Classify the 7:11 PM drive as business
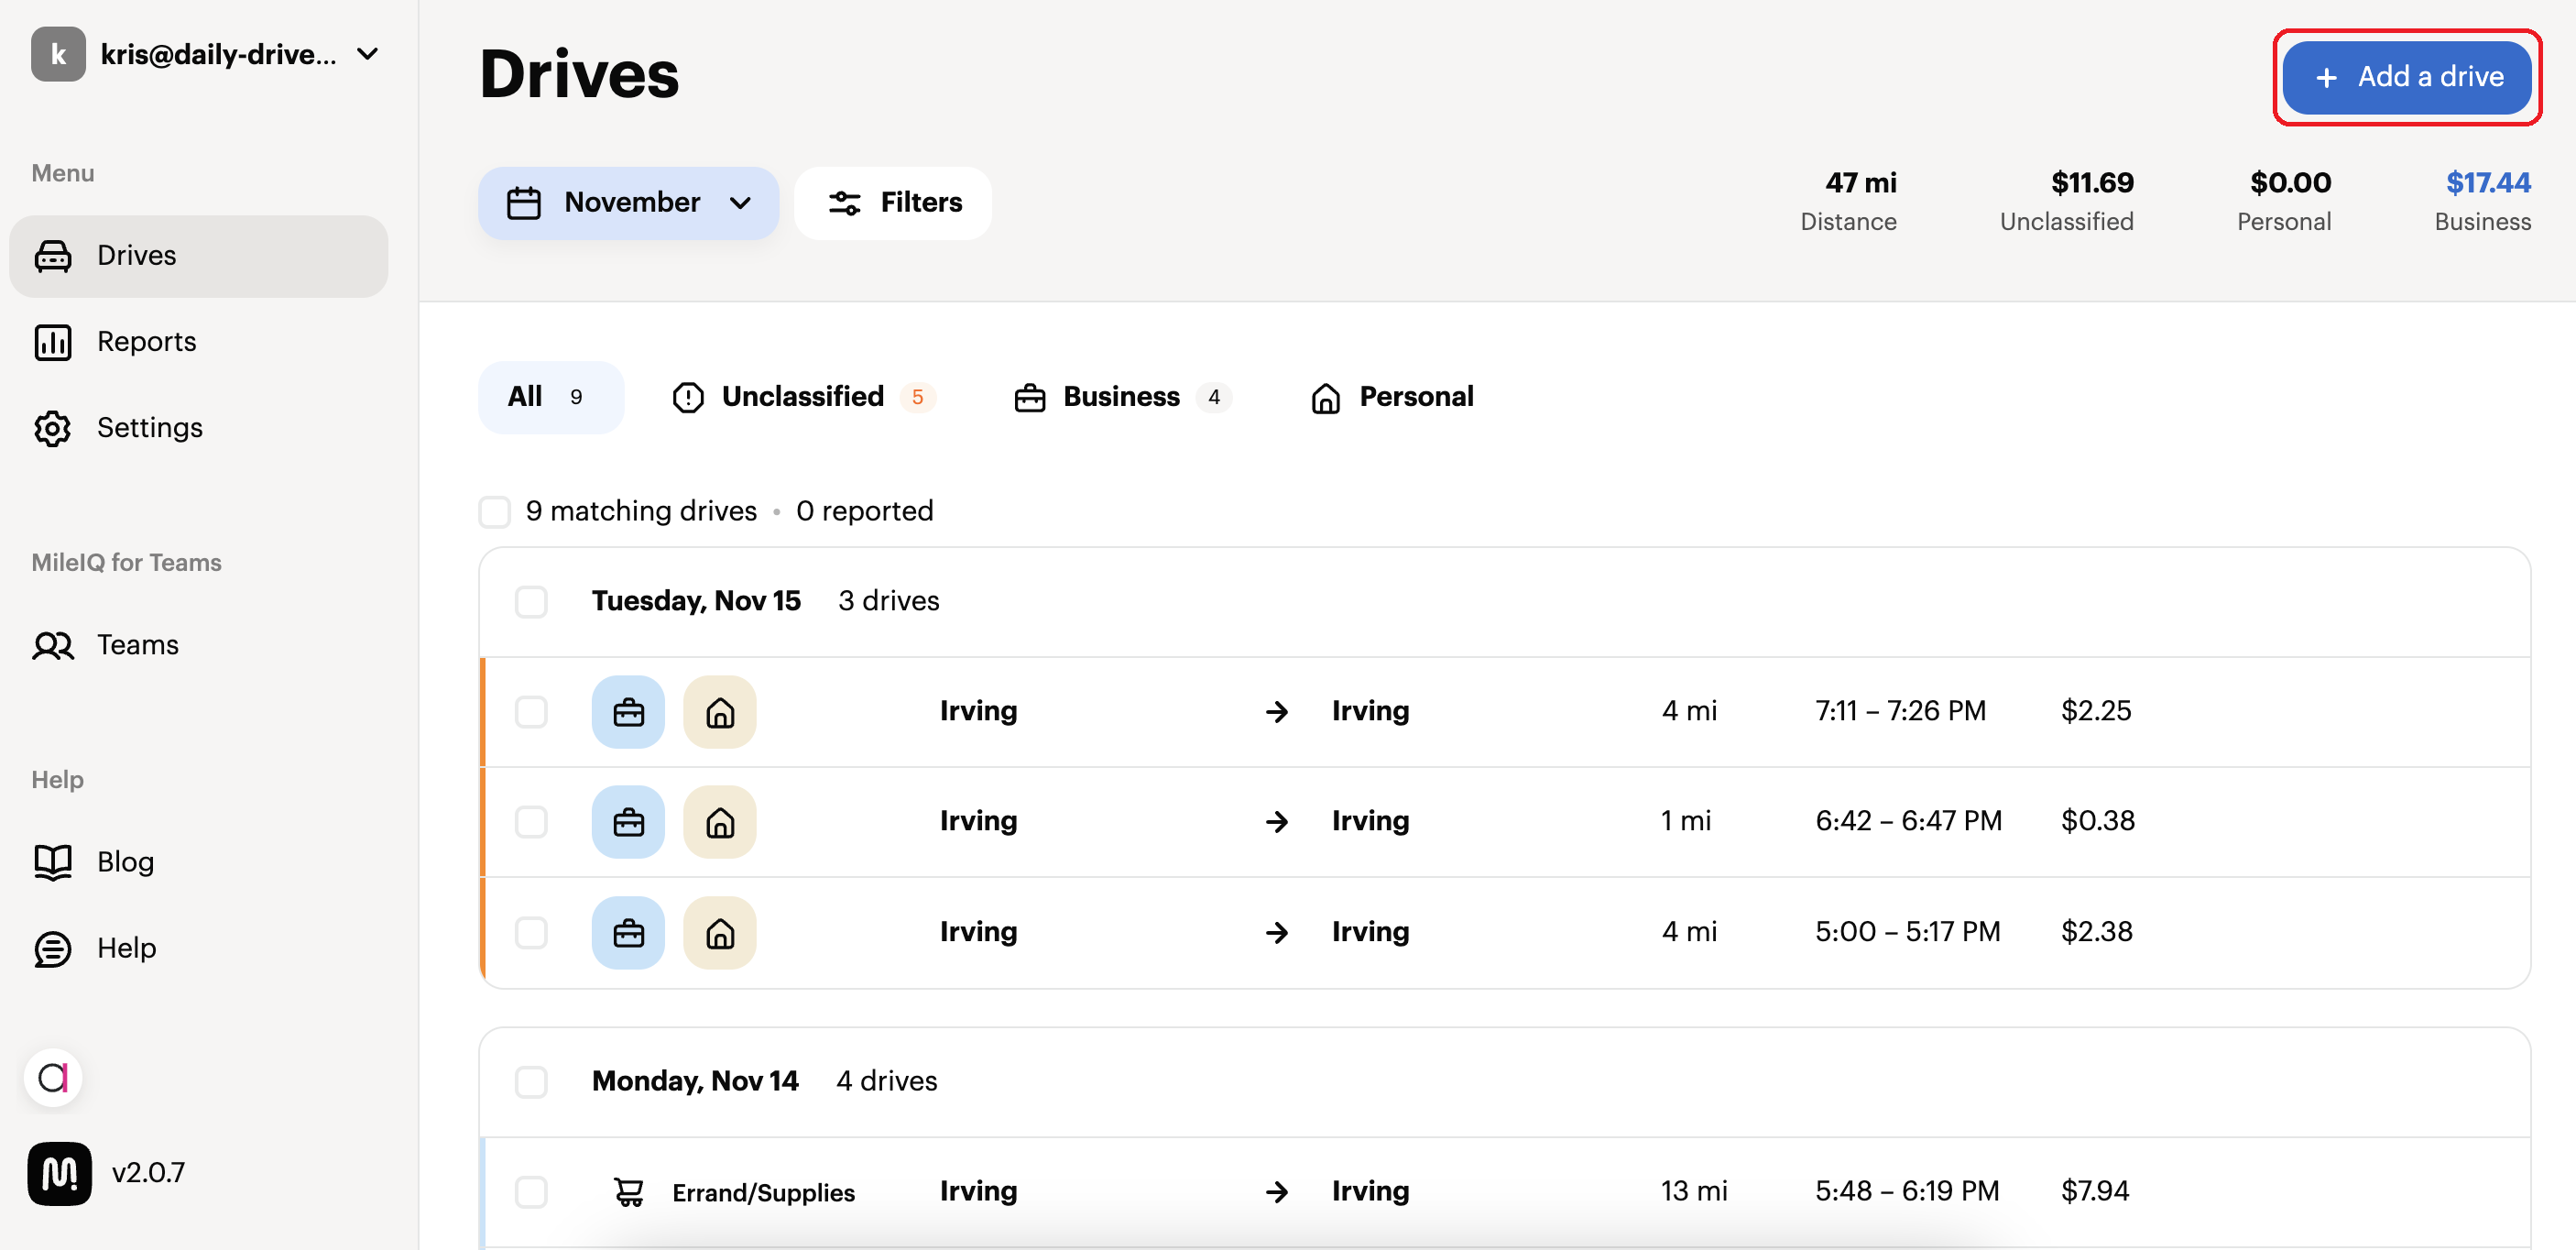Image resolution: width=2576 pixels, height=1250 pixels. tap(628, 712)
